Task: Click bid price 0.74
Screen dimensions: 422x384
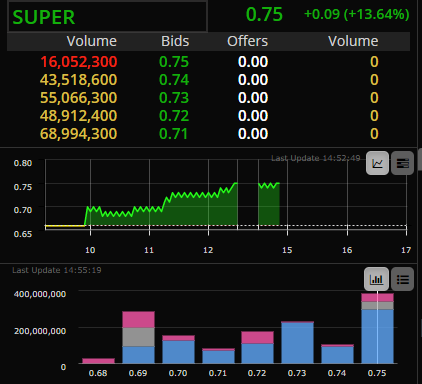Action: tap(174, 80)
